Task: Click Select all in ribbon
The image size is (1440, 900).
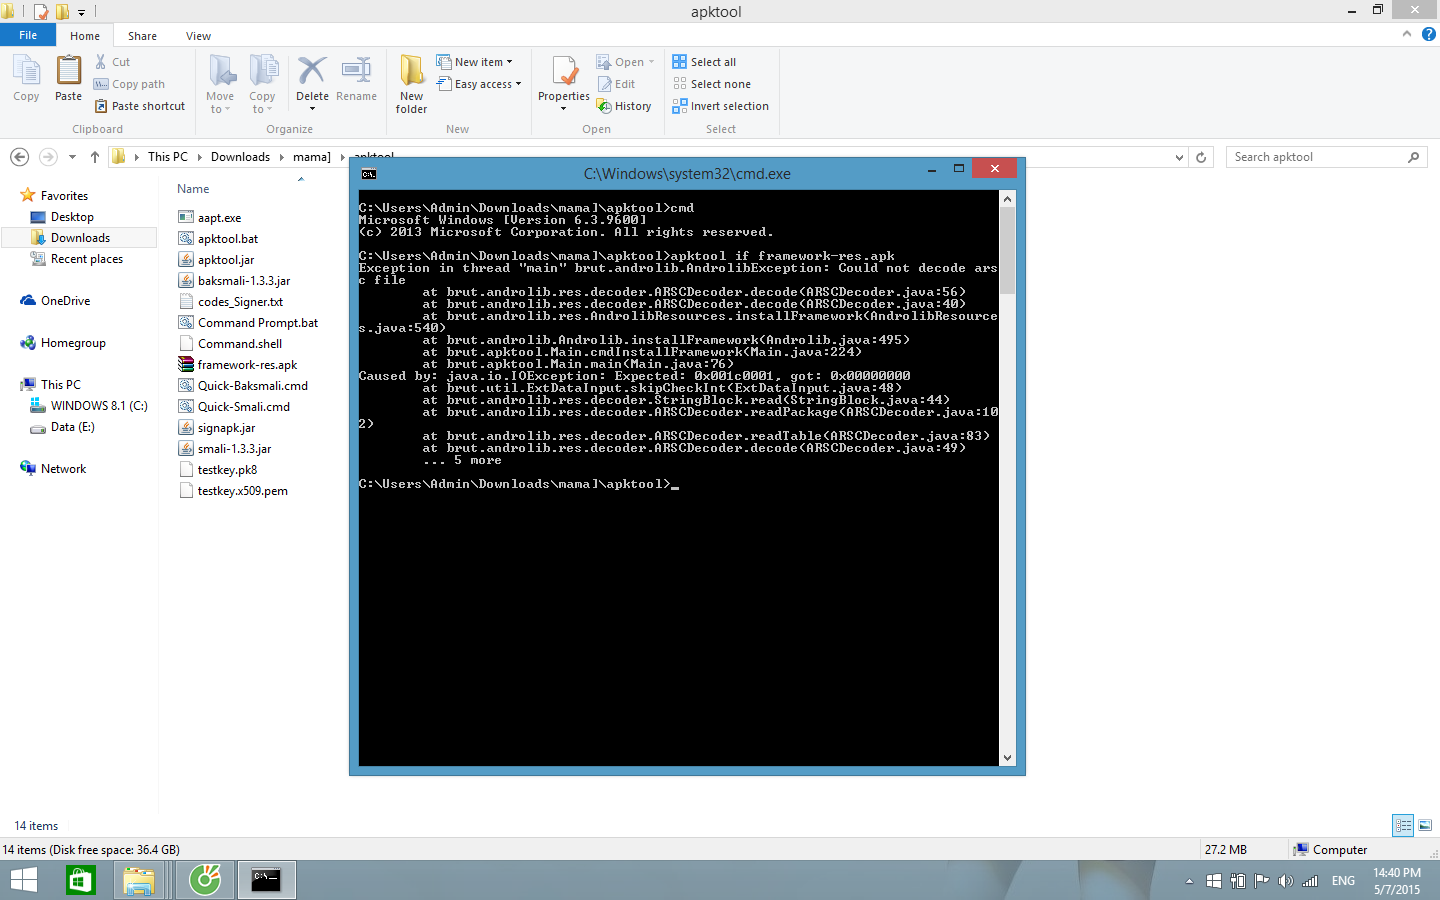Action: [704, 62]
